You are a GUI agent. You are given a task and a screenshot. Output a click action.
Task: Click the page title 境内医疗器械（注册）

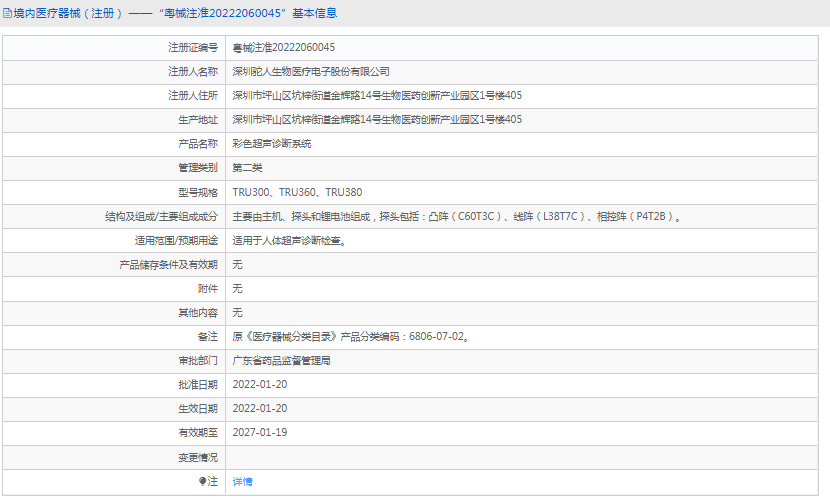coord(68,13)
